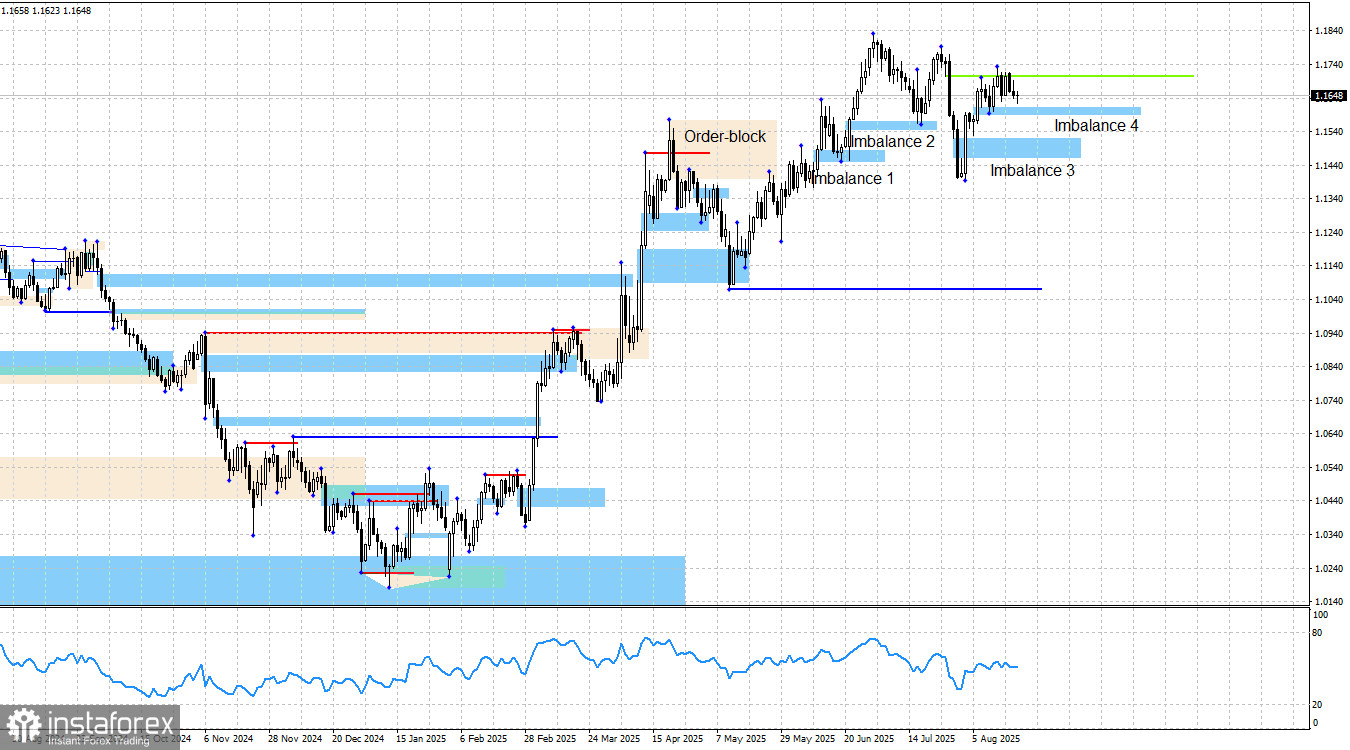Click price axis label 1.1840
The width and height of the screenshot is (1350, 750).
tap(1328, 31)
